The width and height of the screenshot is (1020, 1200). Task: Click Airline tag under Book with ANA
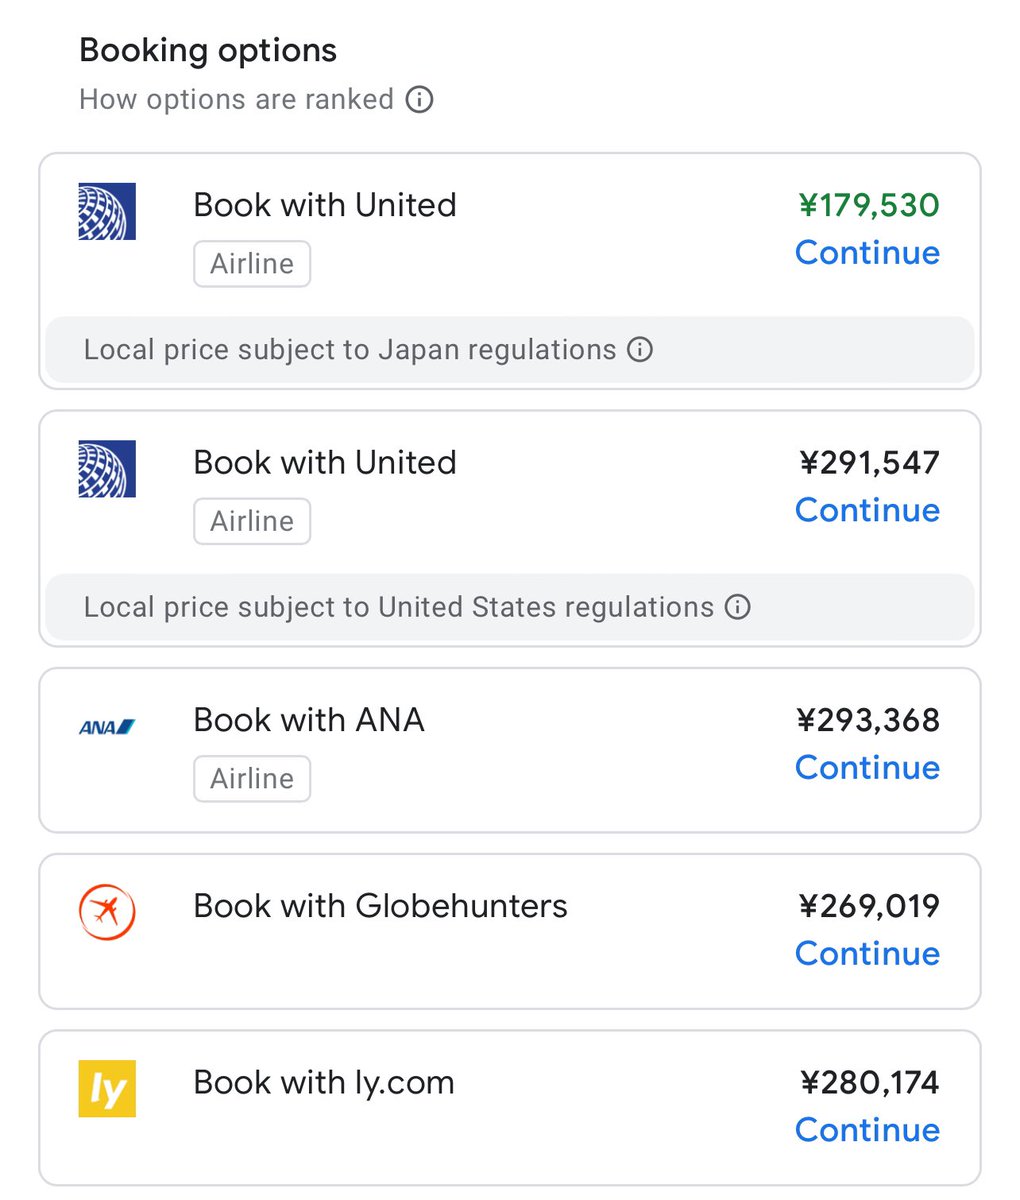(x=252, y=779)
